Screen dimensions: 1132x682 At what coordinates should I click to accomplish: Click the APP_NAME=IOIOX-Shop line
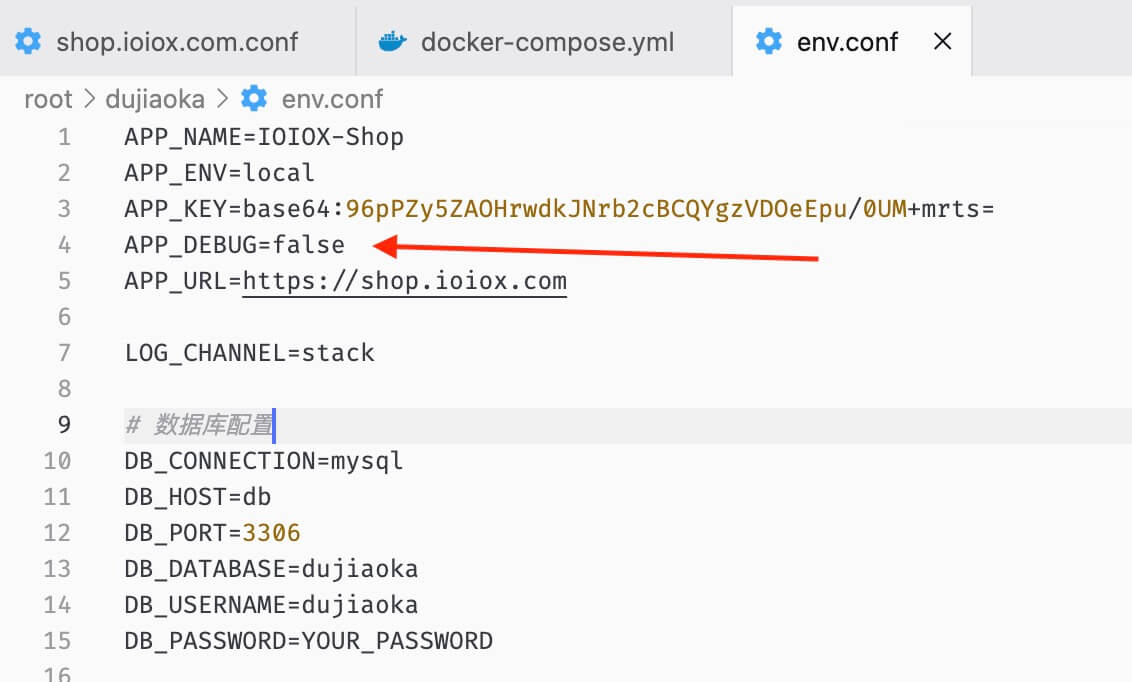pos(264,137)
